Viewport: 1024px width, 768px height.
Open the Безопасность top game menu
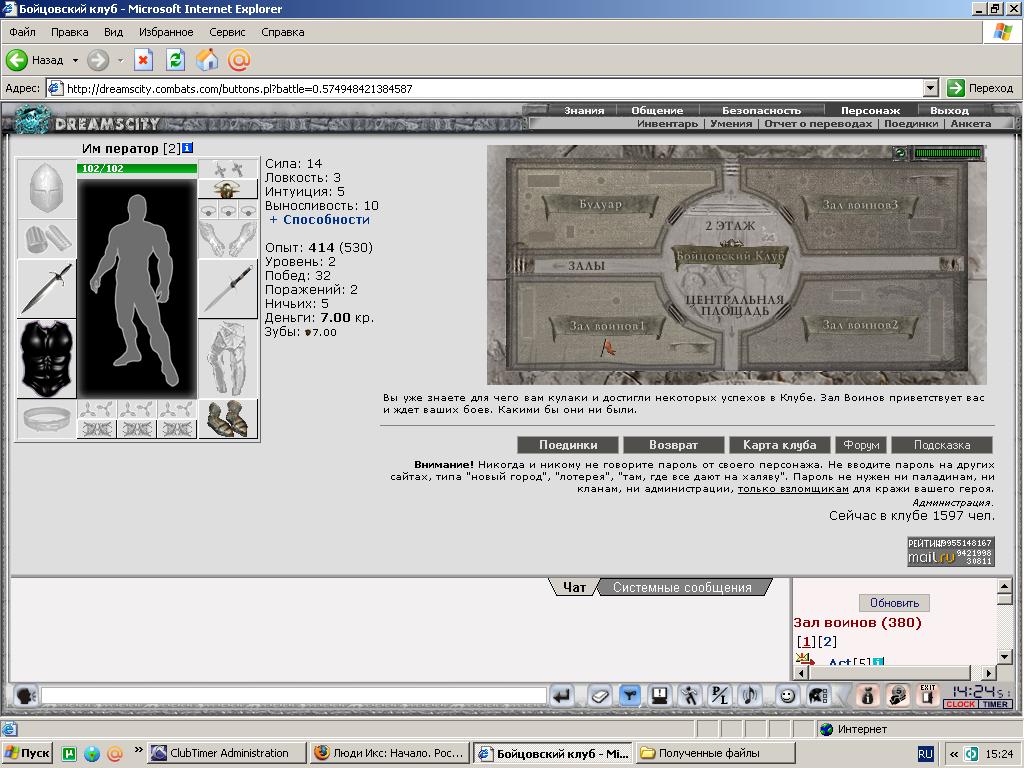tap(761, 110)
